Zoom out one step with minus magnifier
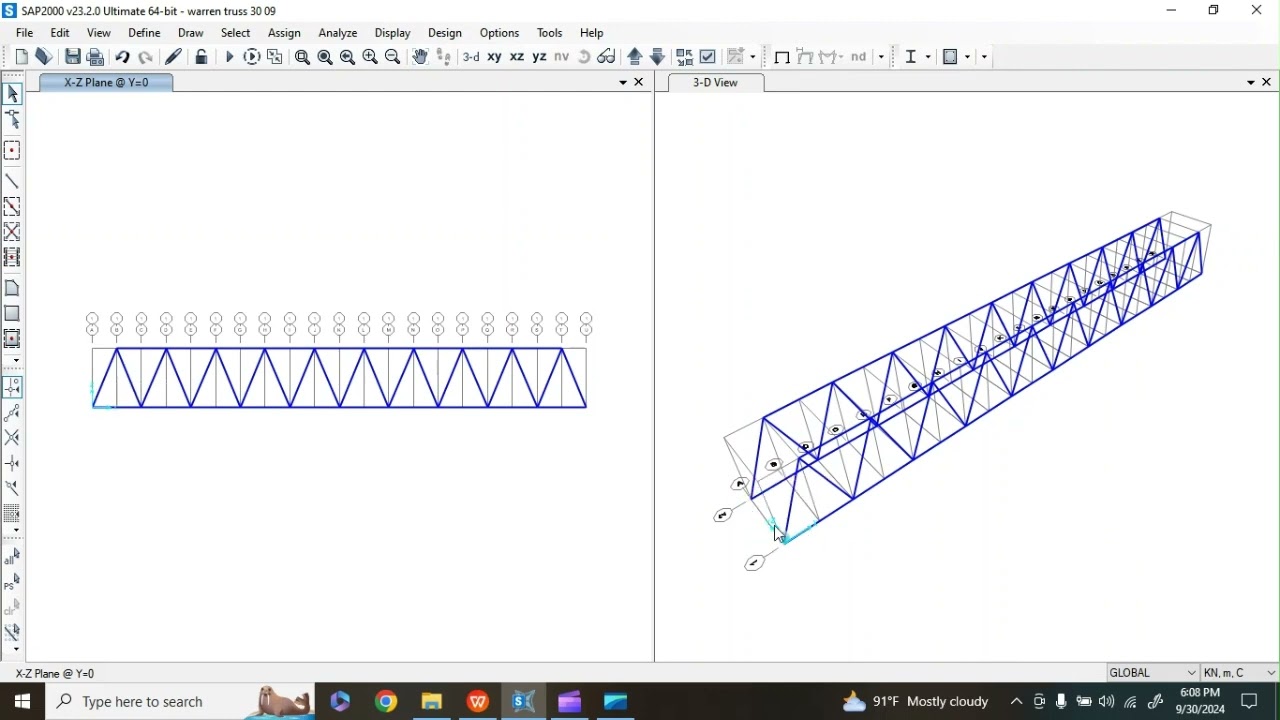This screenshot has width=1280, height=720. (393, 57)
